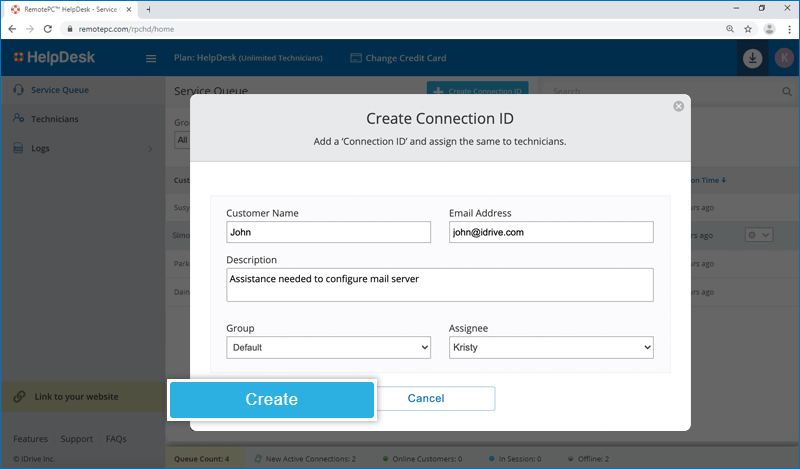Click Change Credit Card link
Viewport: 800px width, 469px height.
tap(405, 58)
